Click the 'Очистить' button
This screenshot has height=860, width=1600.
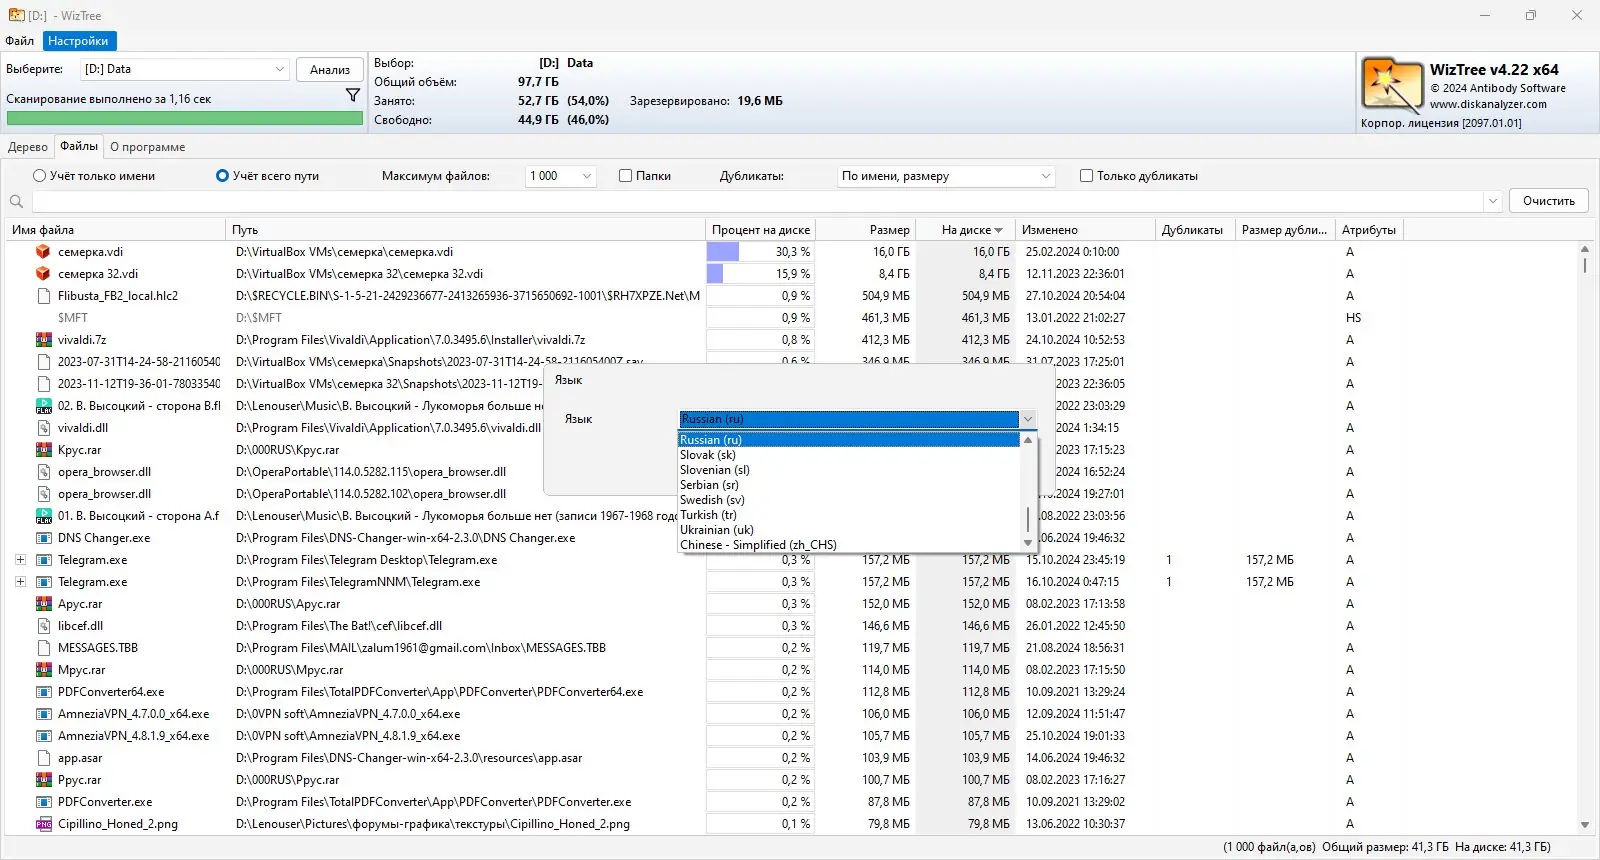point(1549,201)
